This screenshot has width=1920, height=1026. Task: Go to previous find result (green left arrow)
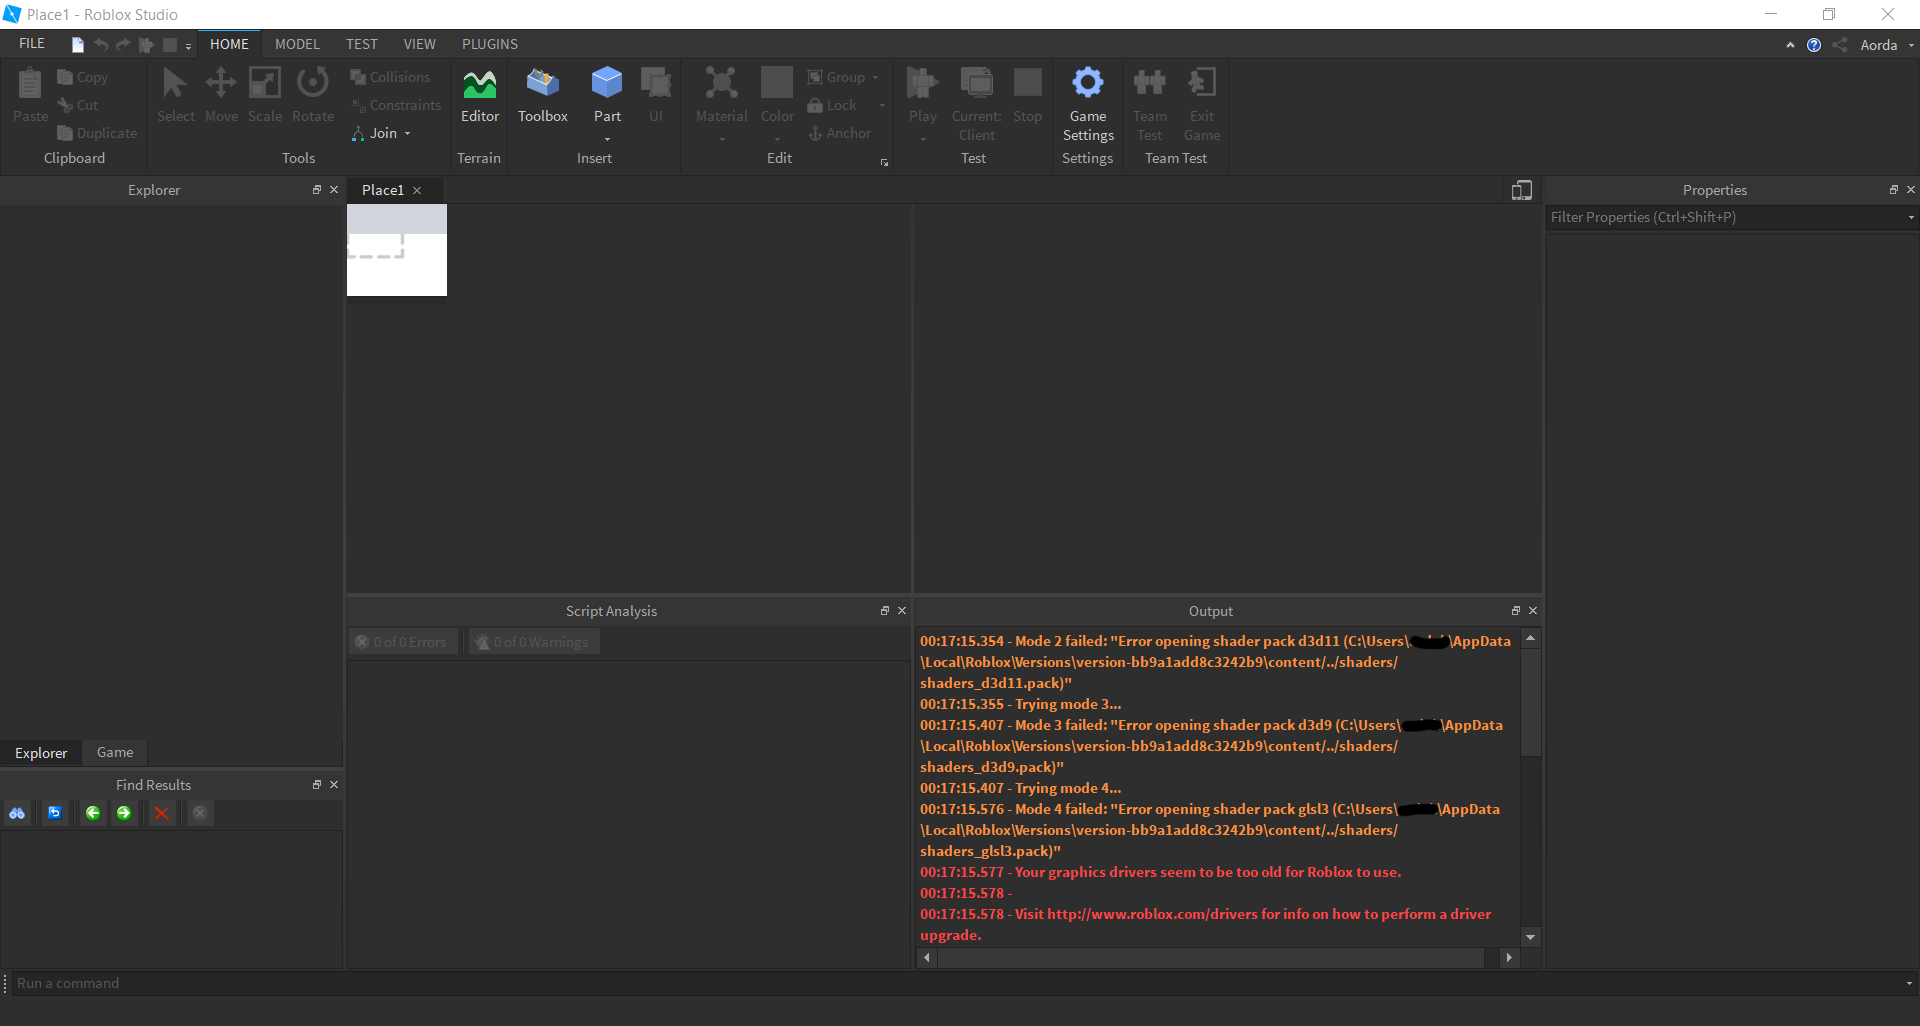[x=93, y=813]
